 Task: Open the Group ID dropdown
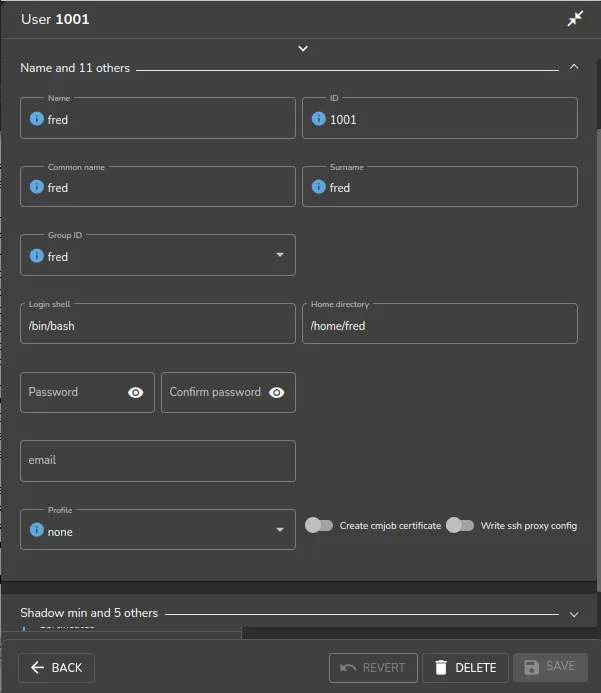pos(280,255)
